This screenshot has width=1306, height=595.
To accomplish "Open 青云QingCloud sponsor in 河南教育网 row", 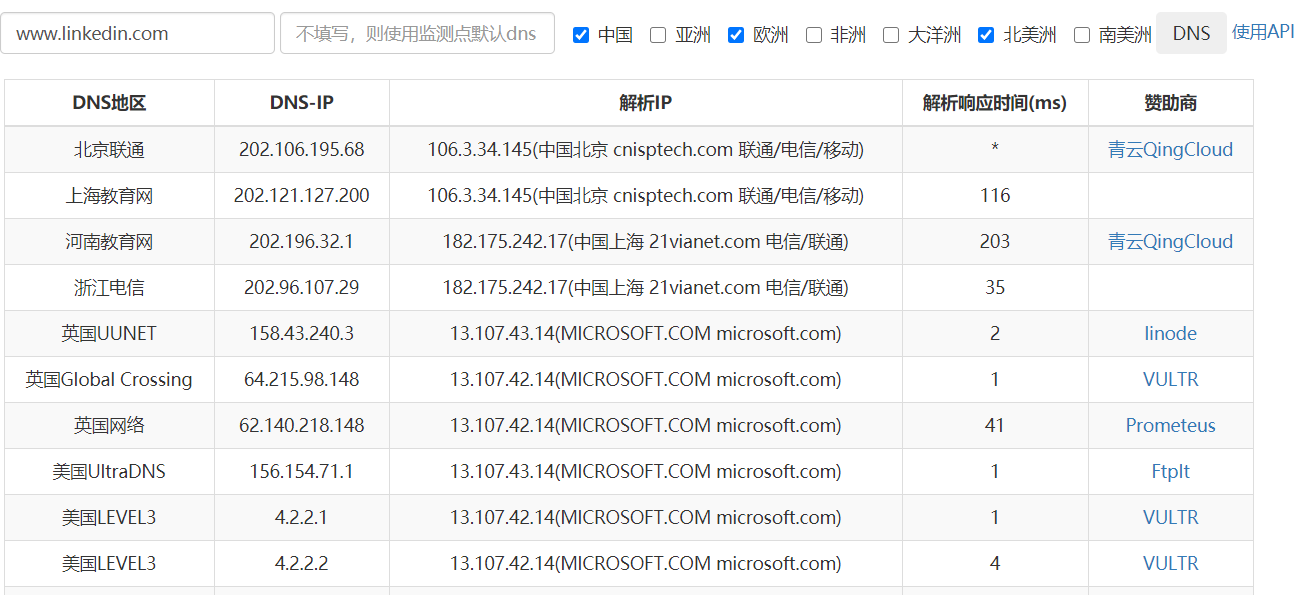I will 1170,242.
